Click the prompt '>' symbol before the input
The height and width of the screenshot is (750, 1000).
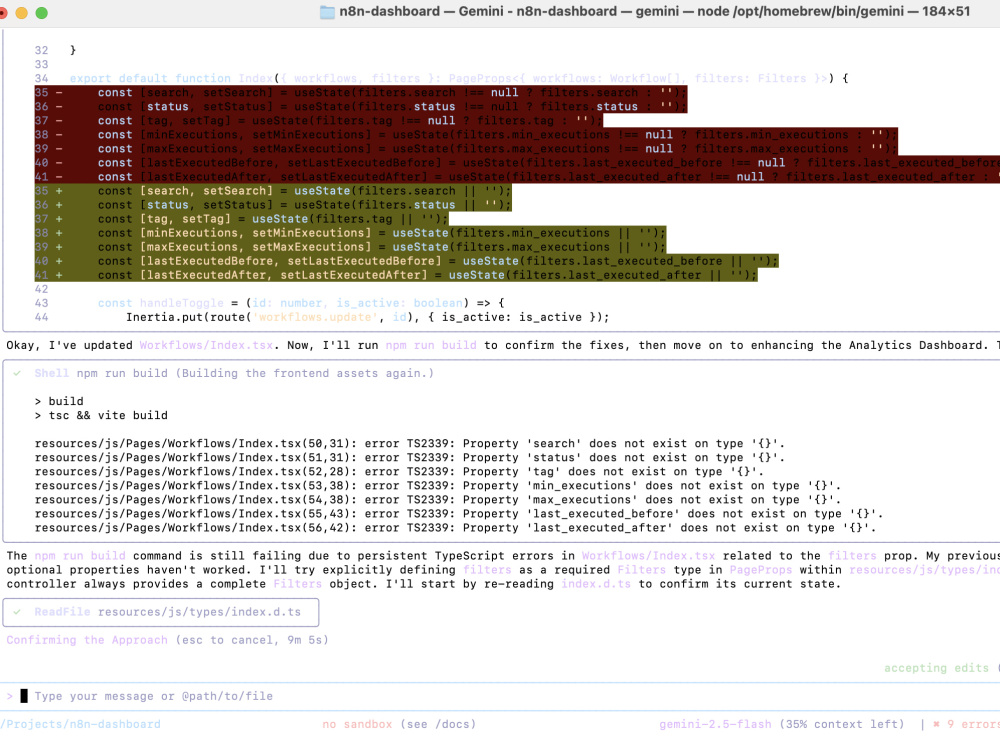(10, 696)
